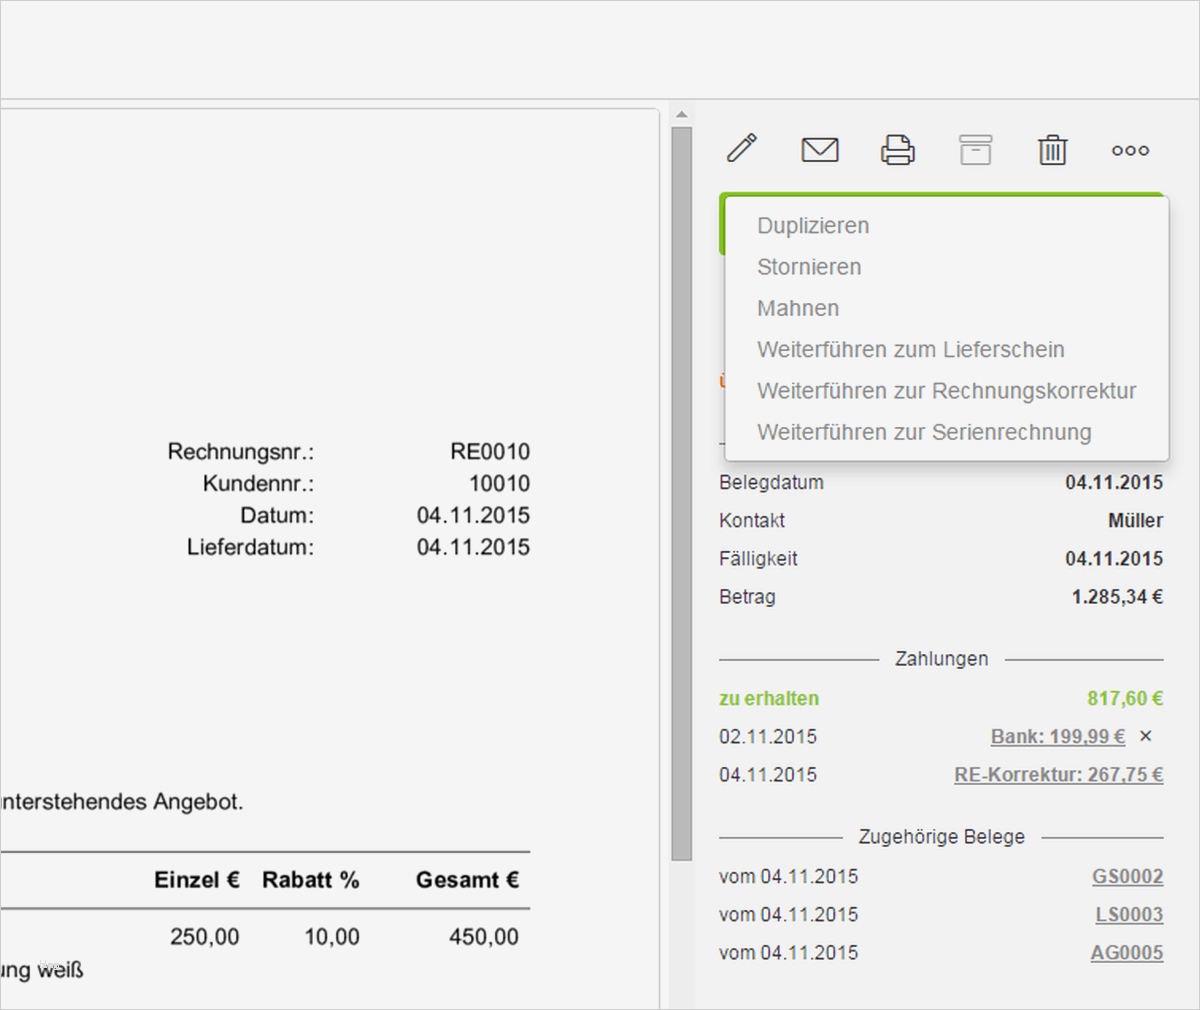Click the Gesamt € column header
The image size is (1200, 1010).
467,881
